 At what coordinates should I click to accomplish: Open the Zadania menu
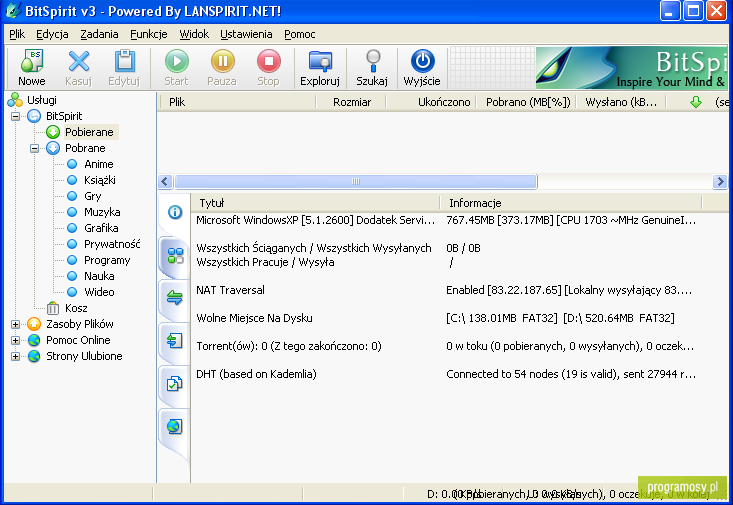[x=99, y=34]
